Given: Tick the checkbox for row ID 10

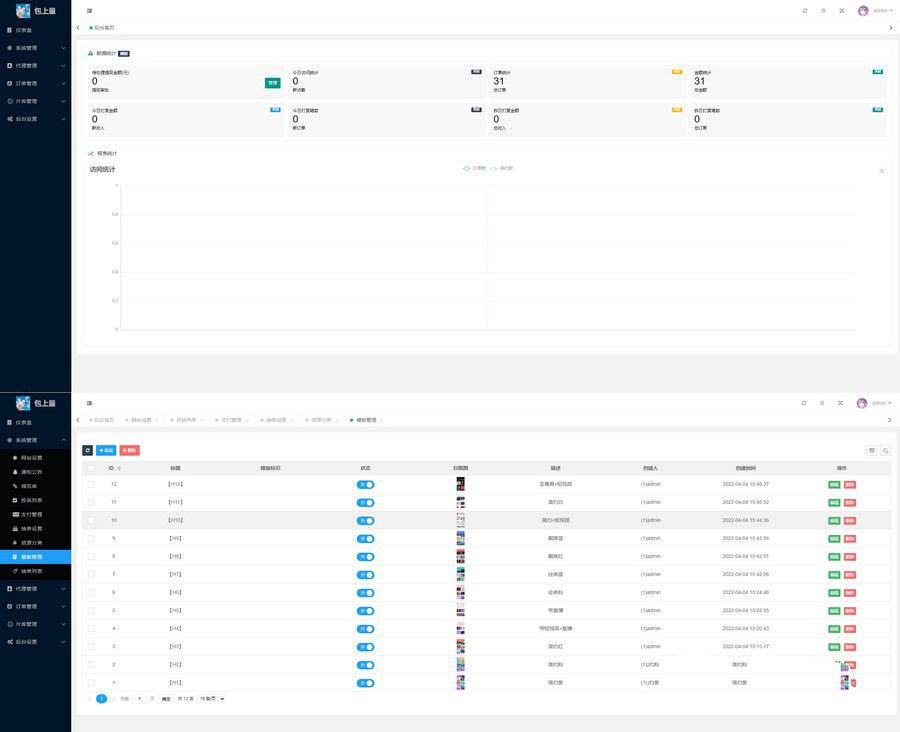Looking at the screenshot, I should [91, 520].
